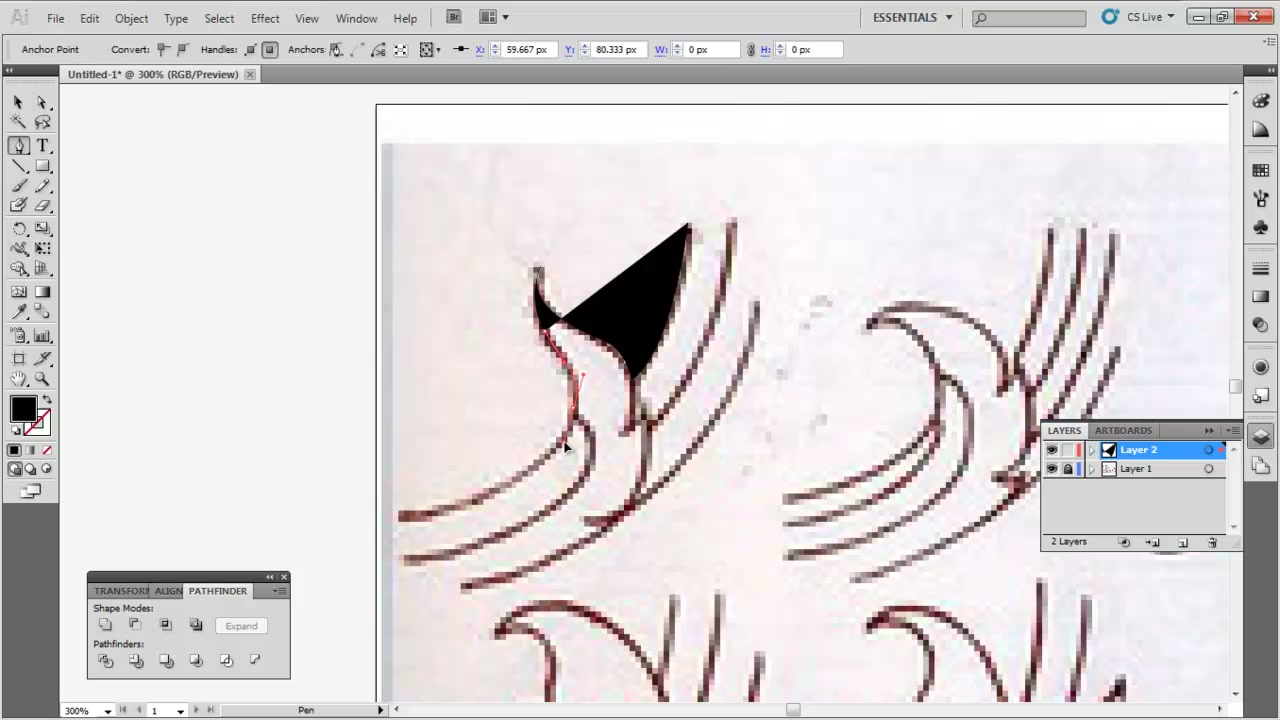1280x720 pixels.
Task: Choose the Artboard tool
Action: pyautogui.click(x=18, y=358)
